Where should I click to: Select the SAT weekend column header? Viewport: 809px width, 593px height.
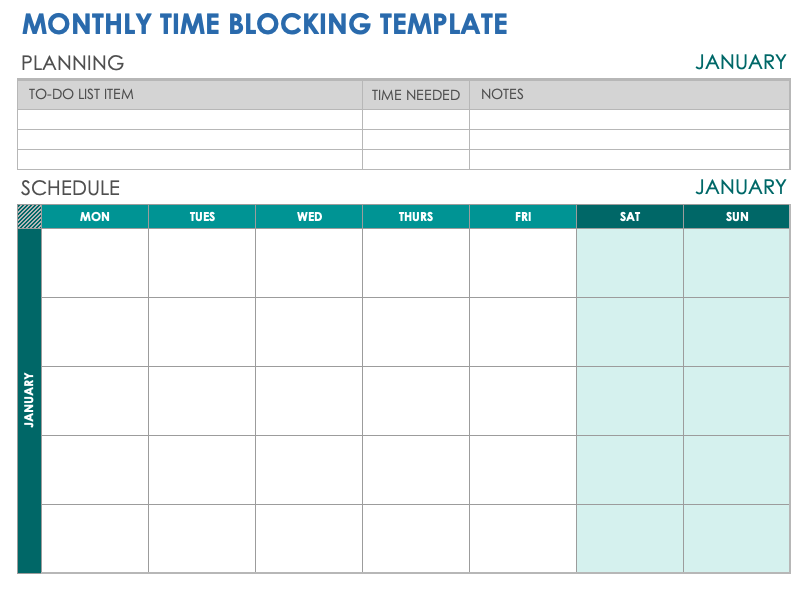630,217
